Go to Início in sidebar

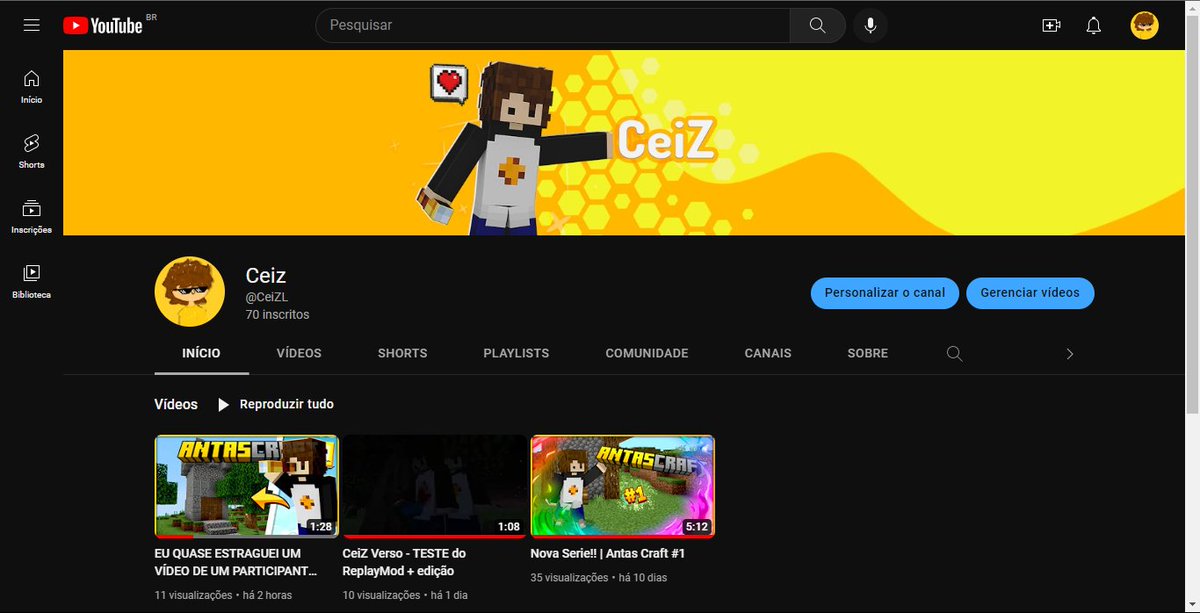tap(32, 87)
